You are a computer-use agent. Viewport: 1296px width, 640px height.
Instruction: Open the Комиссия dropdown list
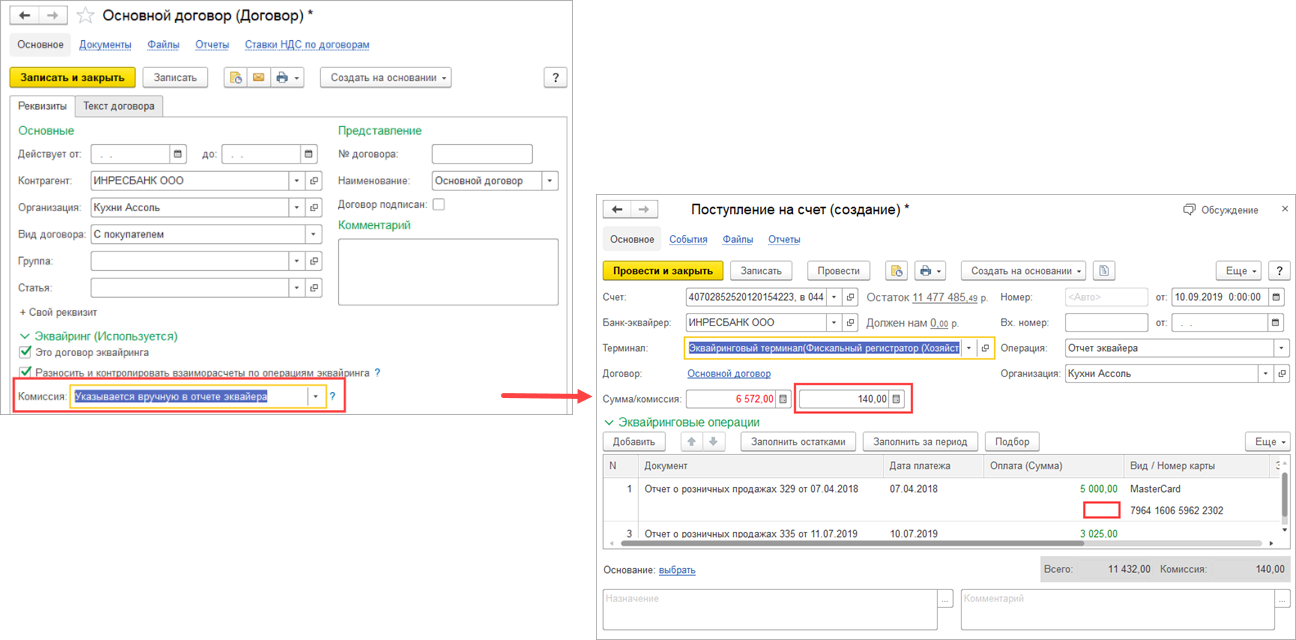[x=316, y=397]
